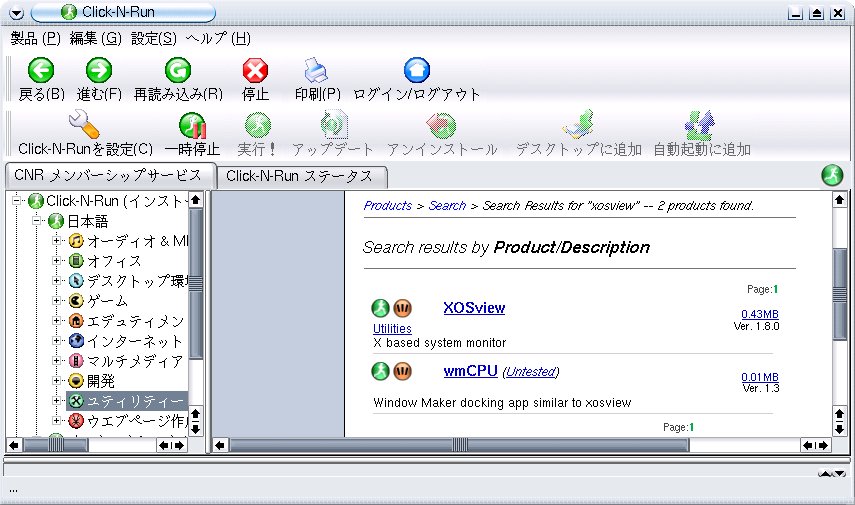Click the Run (実行!) toolbar icon
The height and width of the screenshot is (505, 855).
[257, 125]
